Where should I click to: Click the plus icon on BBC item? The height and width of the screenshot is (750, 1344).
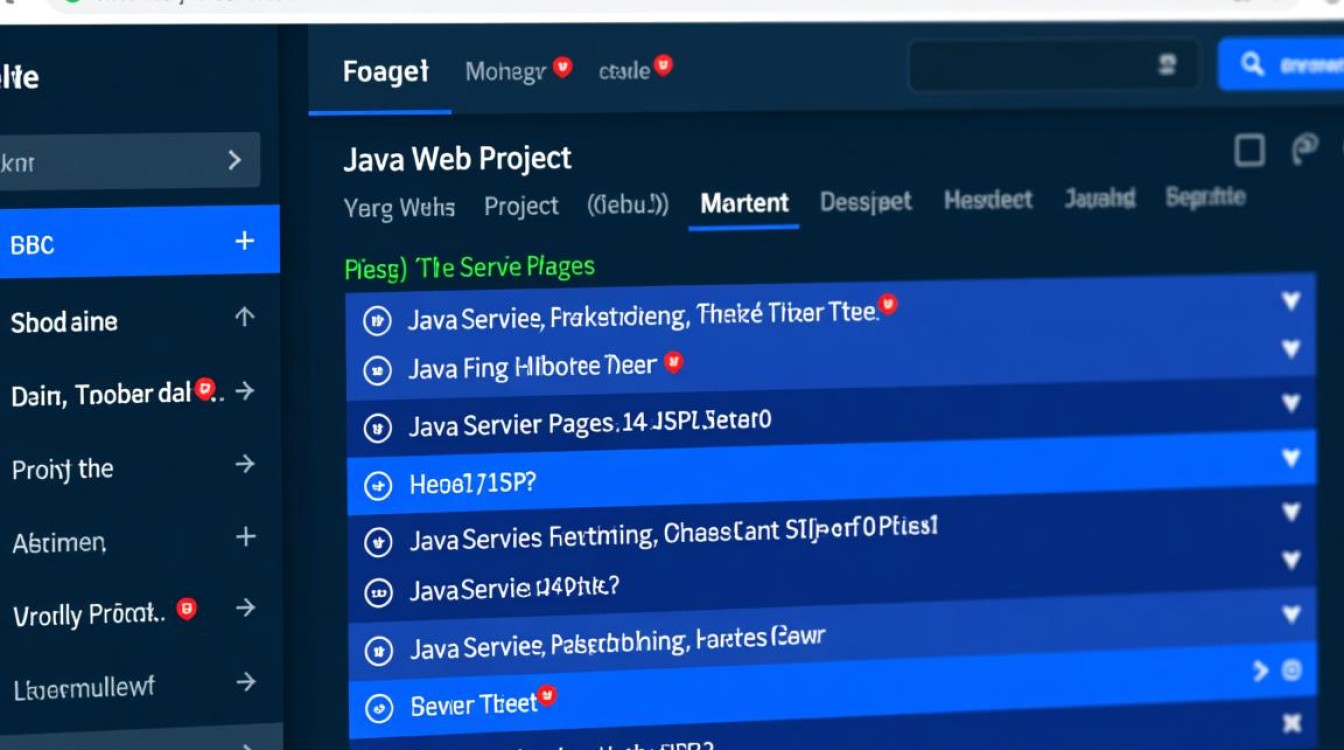coord(244,241)
